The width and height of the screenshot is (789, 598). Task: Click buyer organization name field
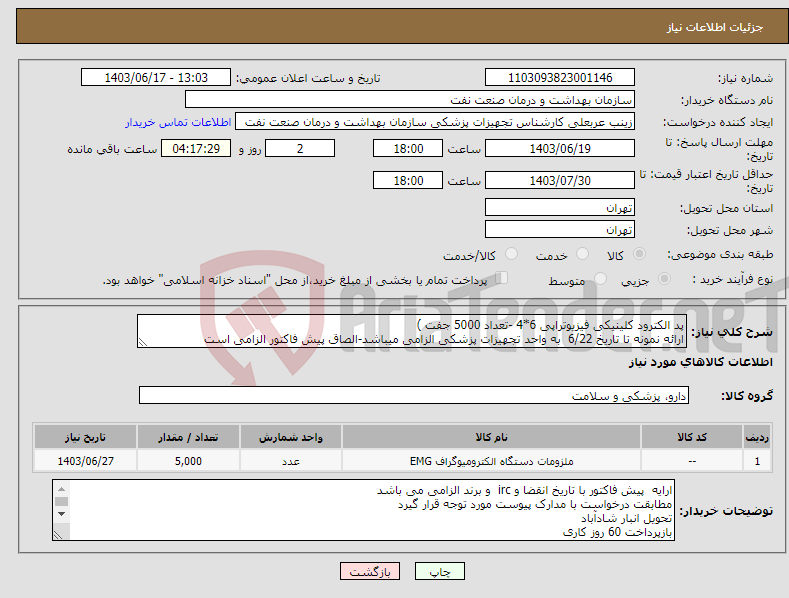[x=410, y=100]
